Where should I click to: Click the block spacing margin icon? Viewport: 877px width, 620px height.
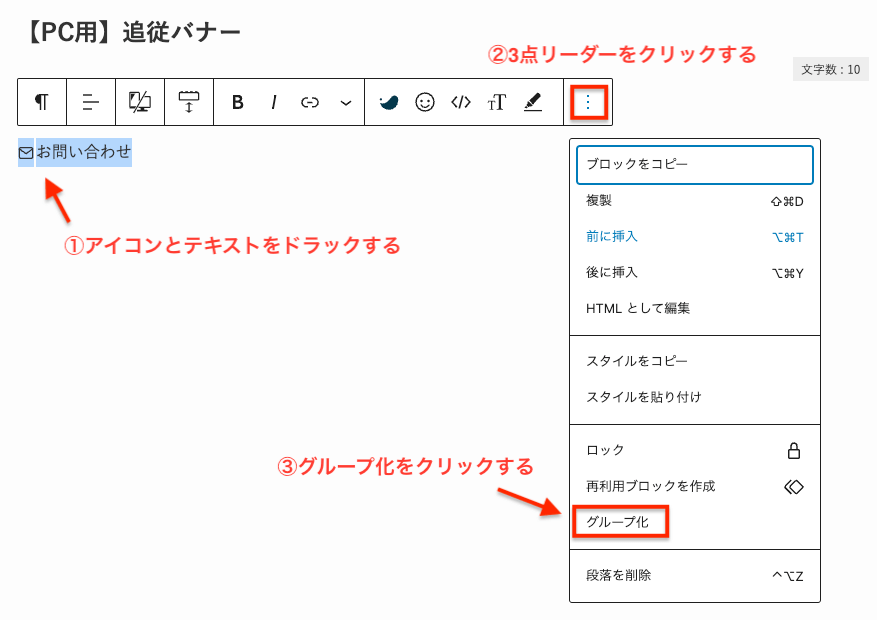pos(189,102)
